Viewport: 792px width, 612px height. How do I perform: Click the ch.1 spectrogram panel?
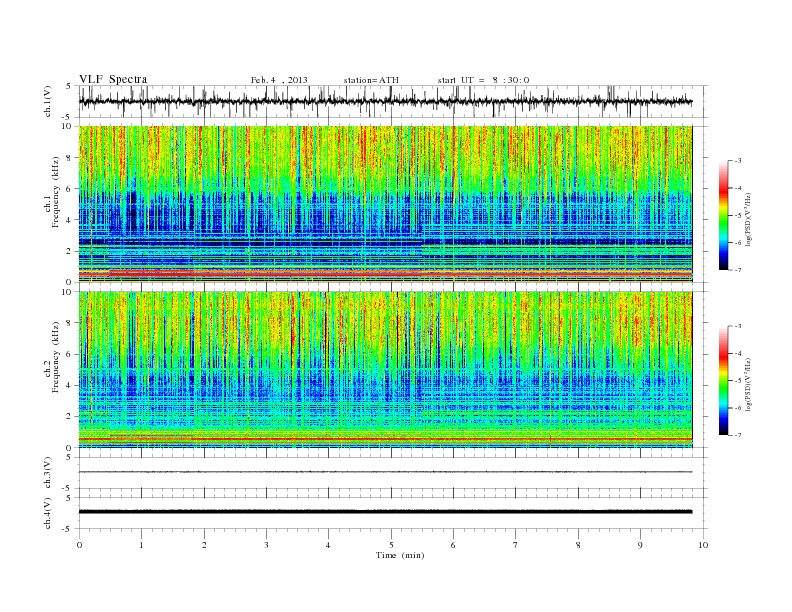385,204
